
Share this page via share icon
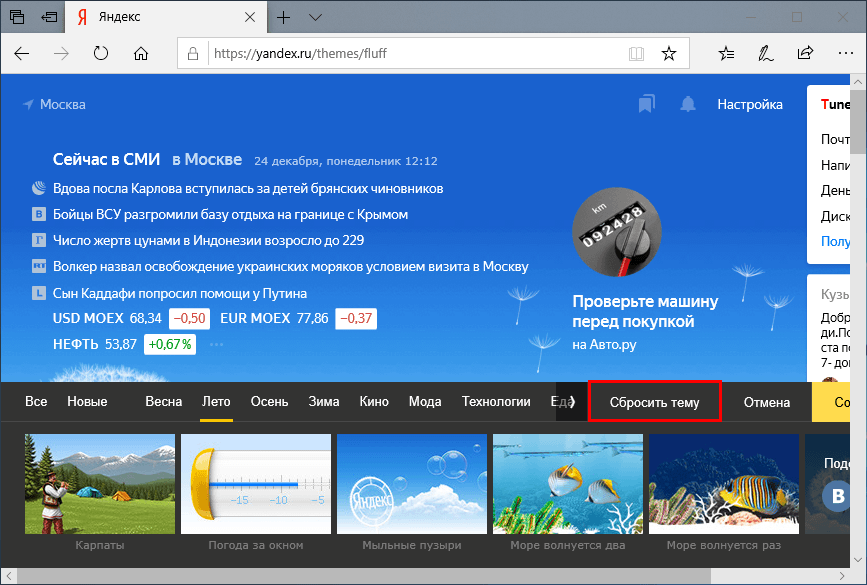point(806,53)
